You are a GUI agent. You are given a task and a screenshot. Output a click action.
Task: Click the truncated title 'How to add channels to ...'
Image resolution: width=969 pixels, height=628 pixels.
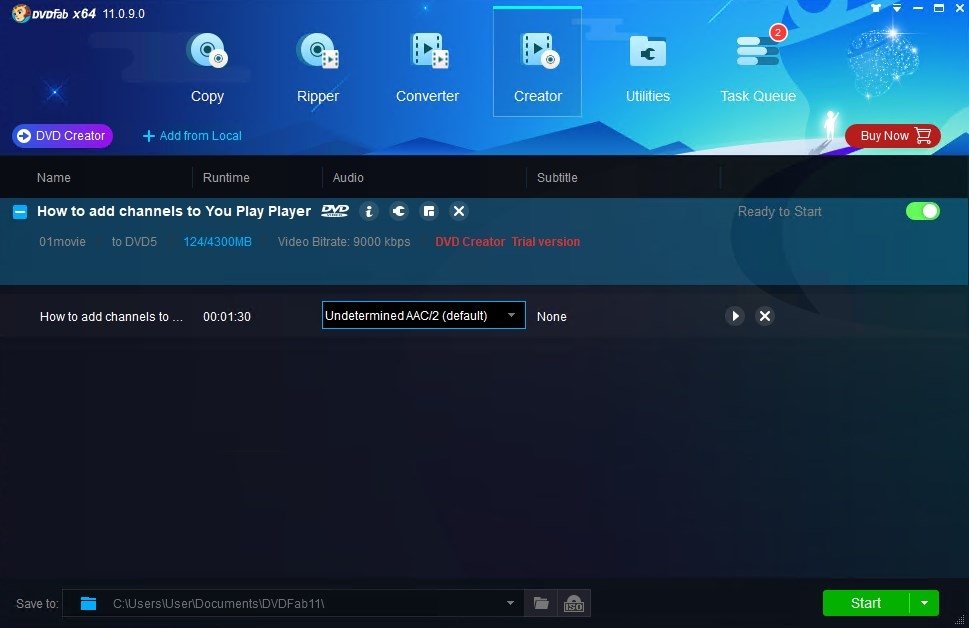pyautogui.click(x=111, y=316)
